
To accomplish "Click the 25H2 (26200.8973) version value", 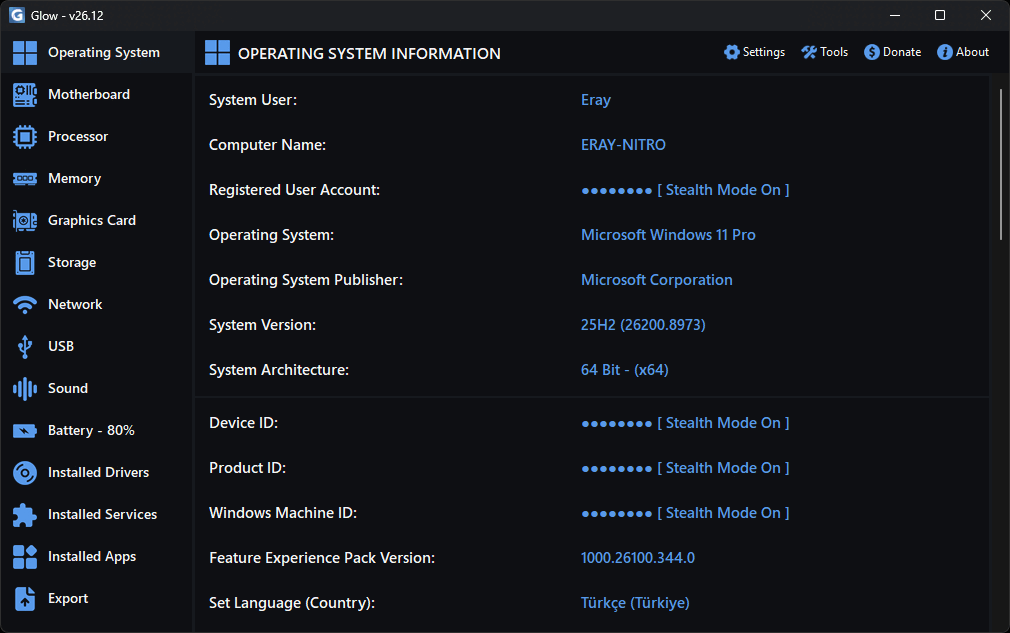I will click(x=643, y=325).
